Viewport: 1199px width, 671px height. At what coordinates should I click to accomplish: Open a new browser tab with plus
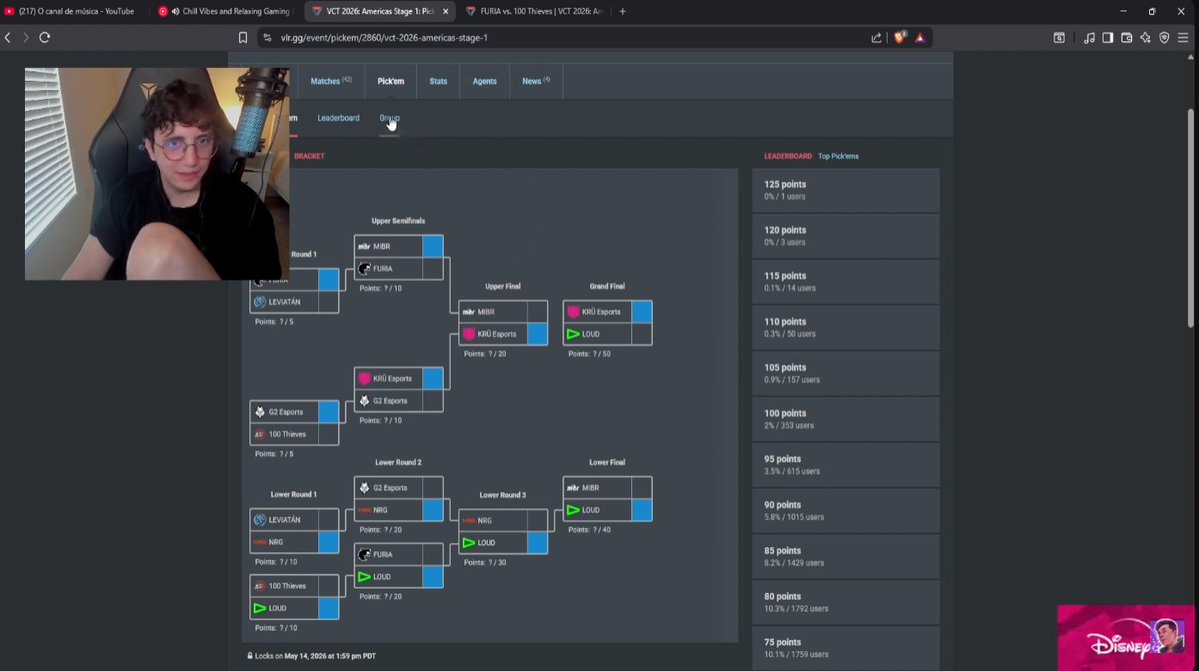click(622, 11)
